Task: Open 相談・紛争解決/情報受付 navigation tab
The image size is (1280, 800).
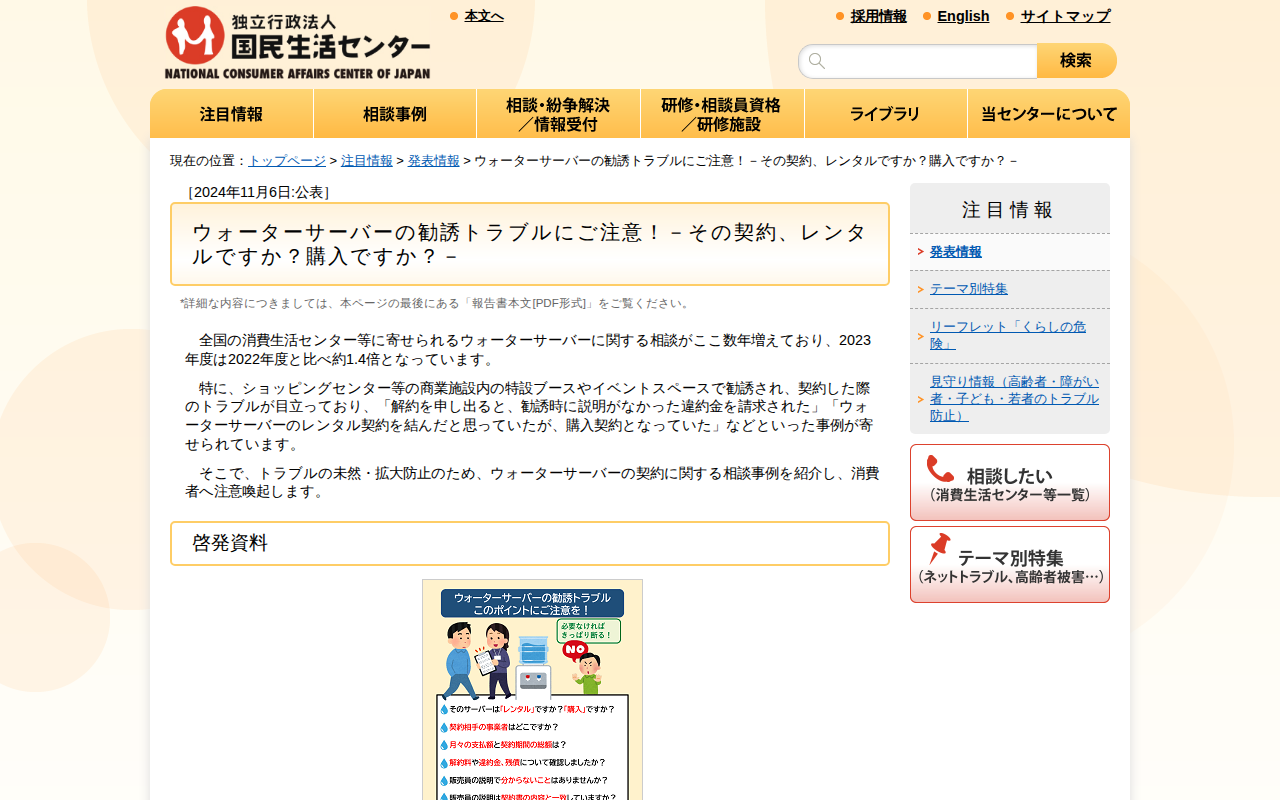Action: (558, 114)
